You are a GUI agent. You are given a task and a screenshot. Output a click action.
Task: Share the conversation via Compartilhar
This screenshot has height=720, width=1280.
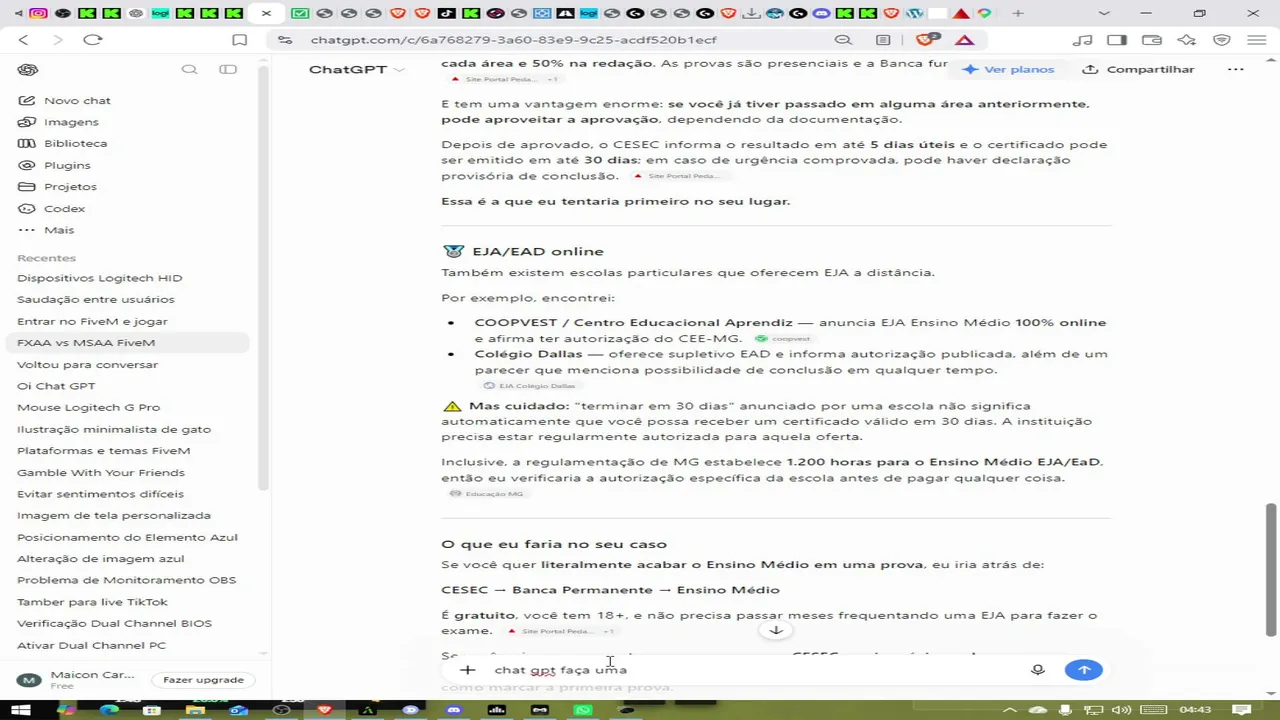pyautogui.click(x=1138, y=70)
